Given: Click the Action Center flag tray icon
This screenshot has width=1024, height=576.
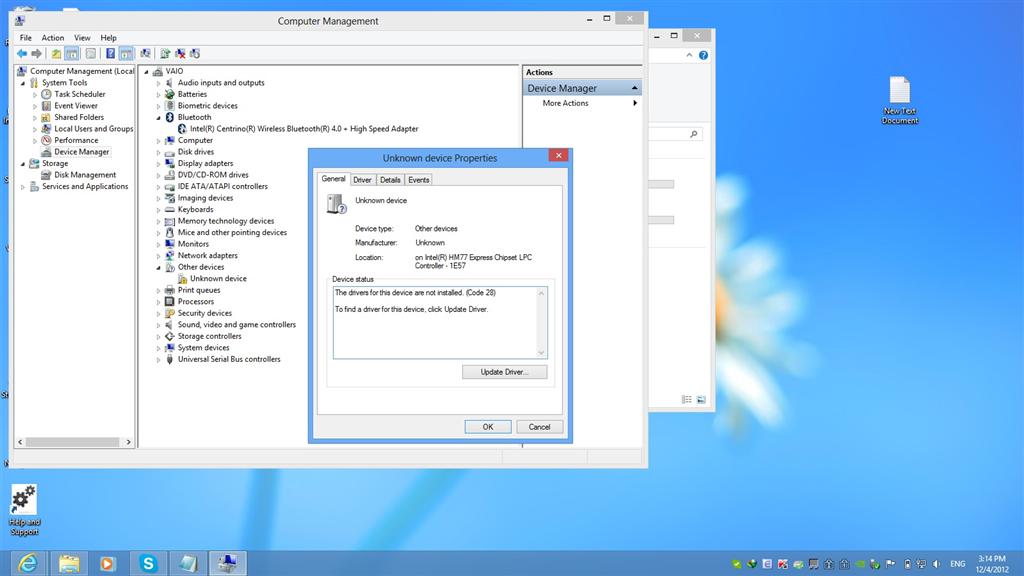Looking at the screenshot, I should [890, 564].
